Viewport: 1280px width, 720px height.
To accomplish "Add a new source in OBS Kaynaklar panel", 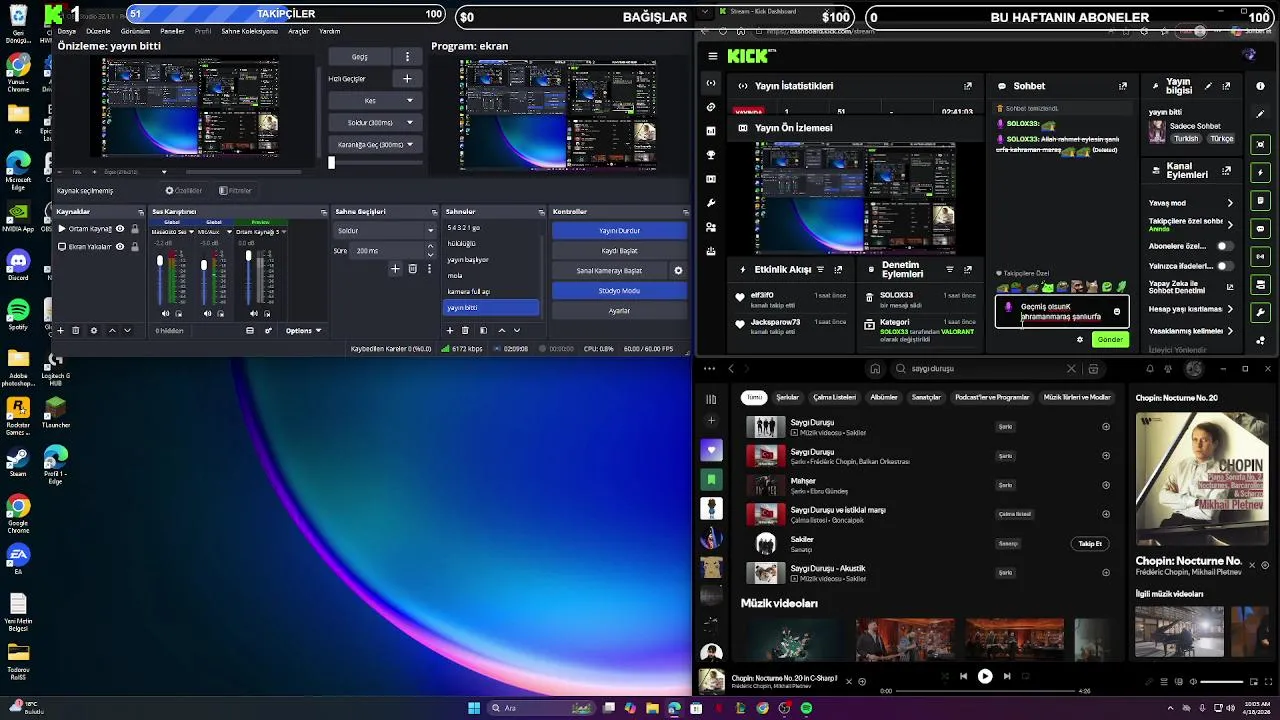I will click(60, 330).
